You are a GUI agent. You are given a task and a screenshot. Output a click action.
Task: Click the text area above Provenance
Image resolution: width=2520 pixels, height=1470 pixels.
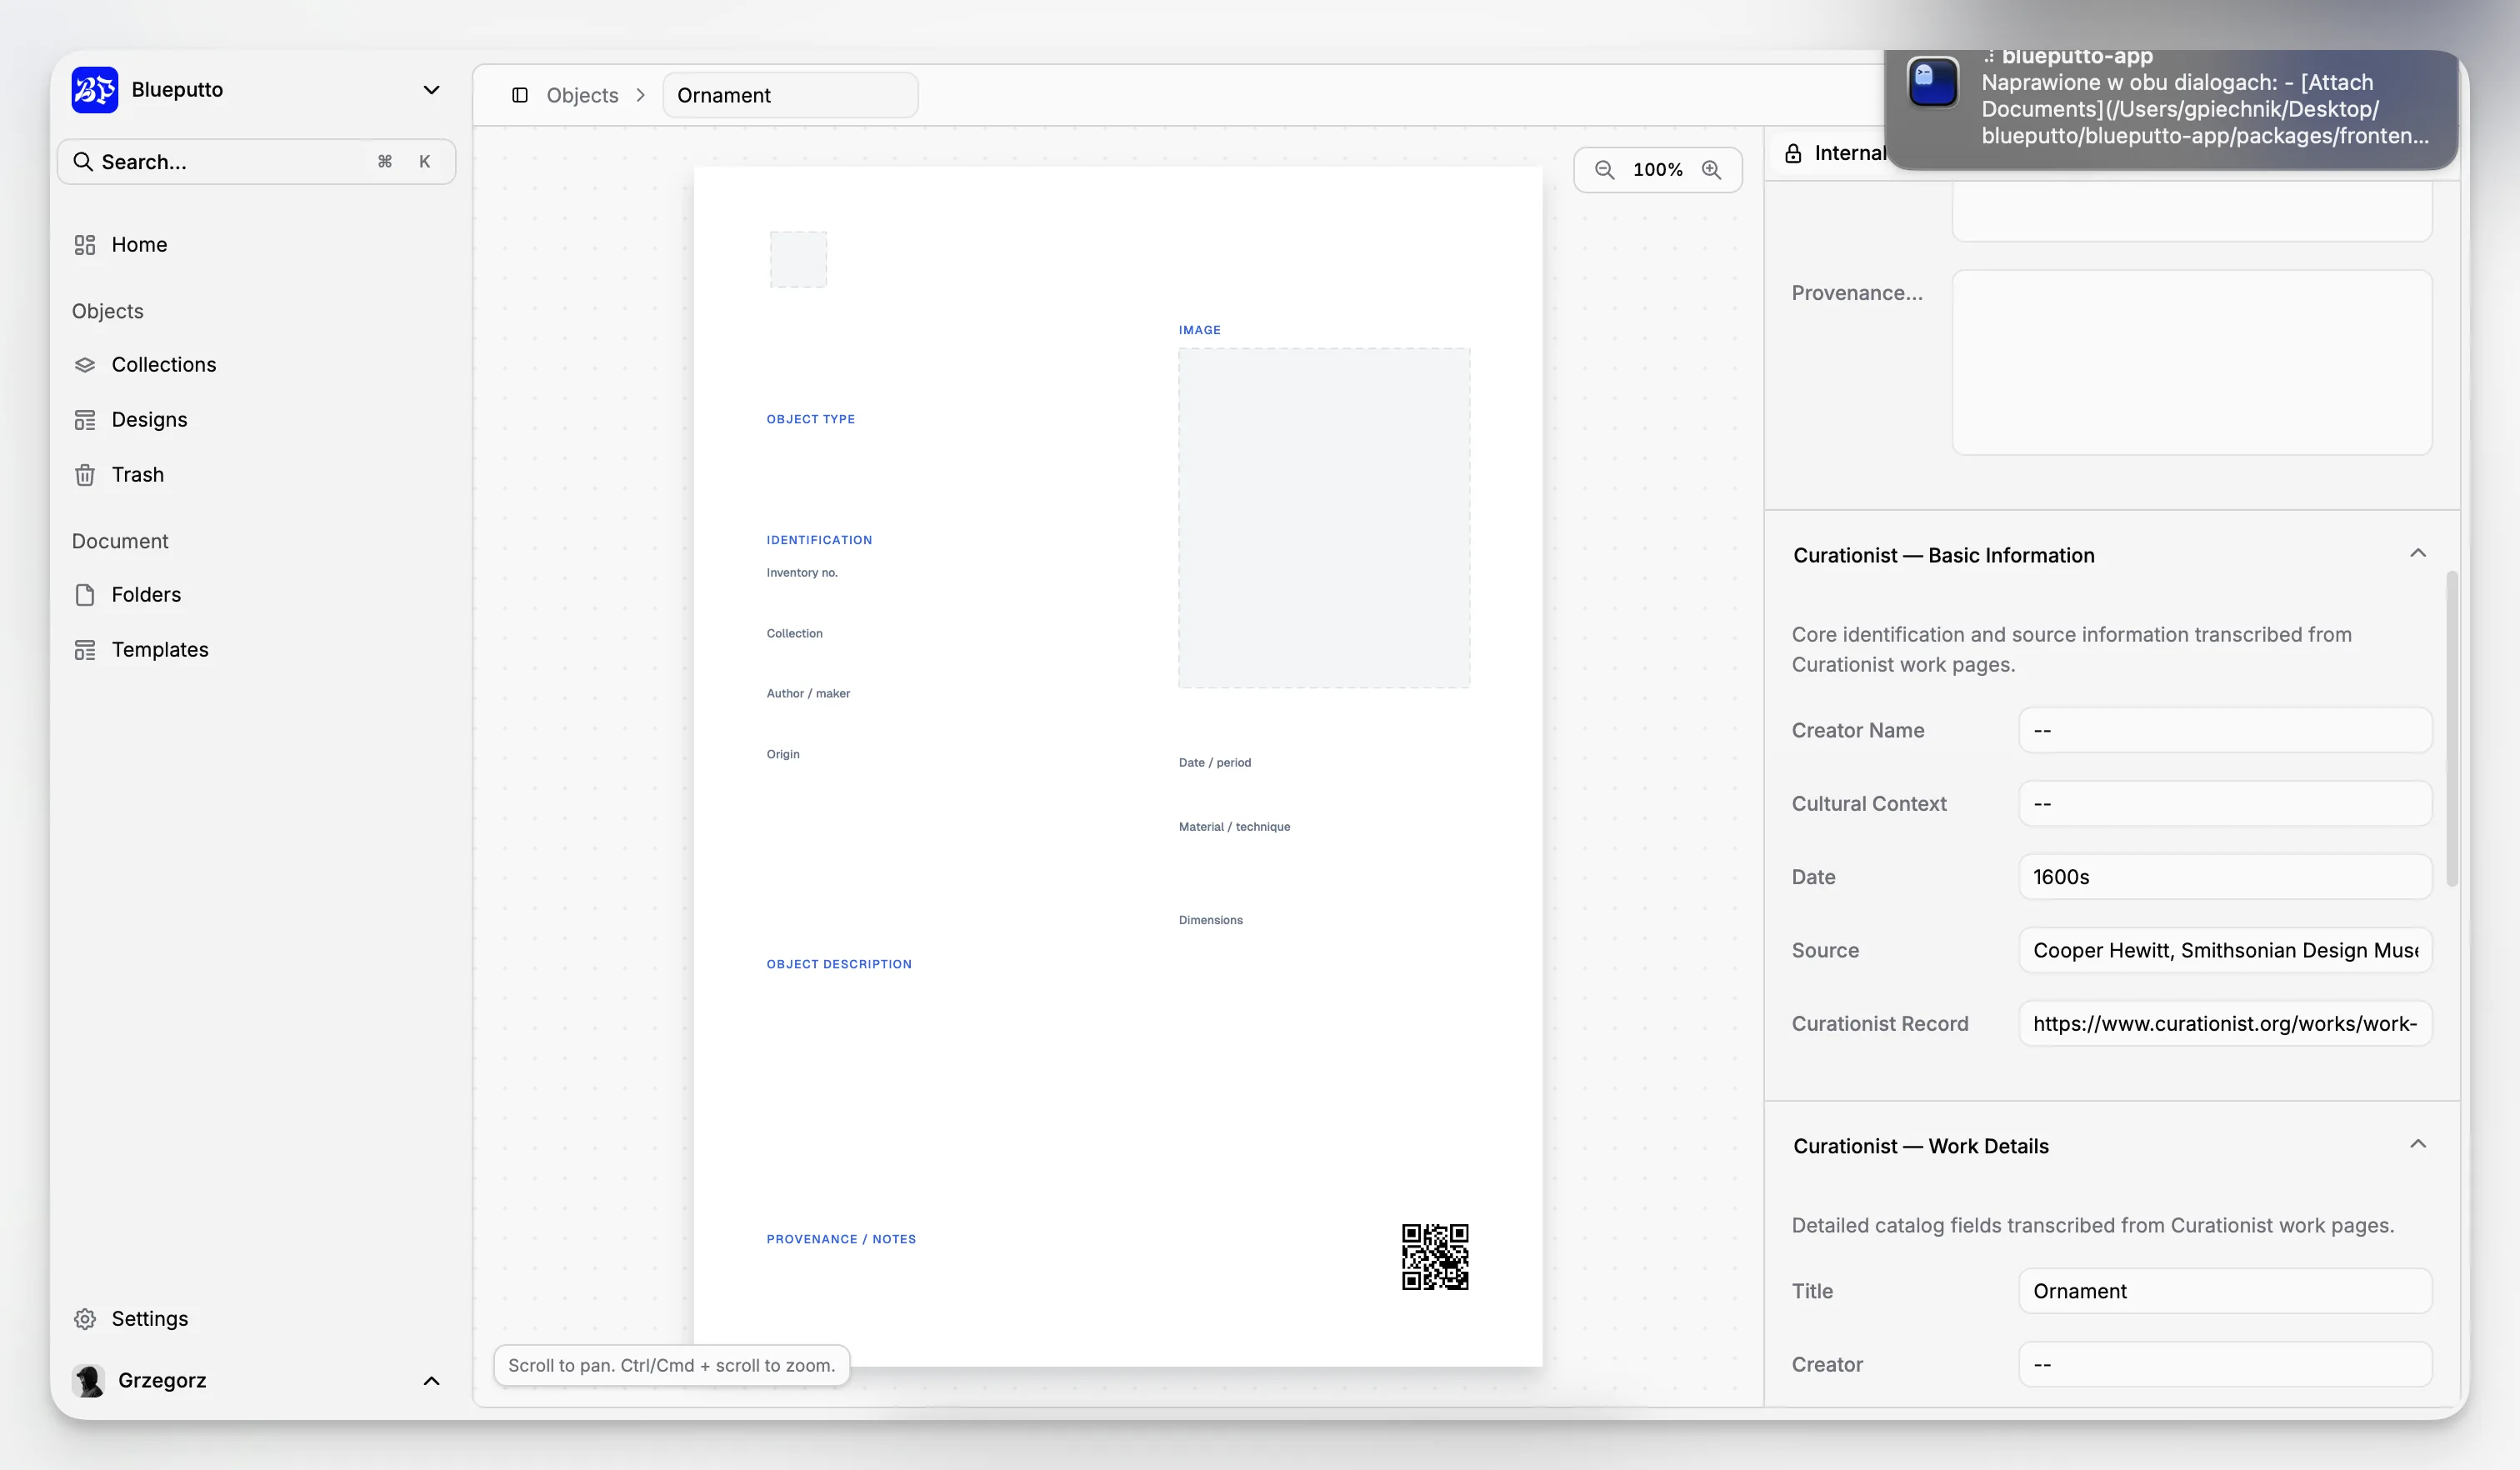click(2192, 211)
